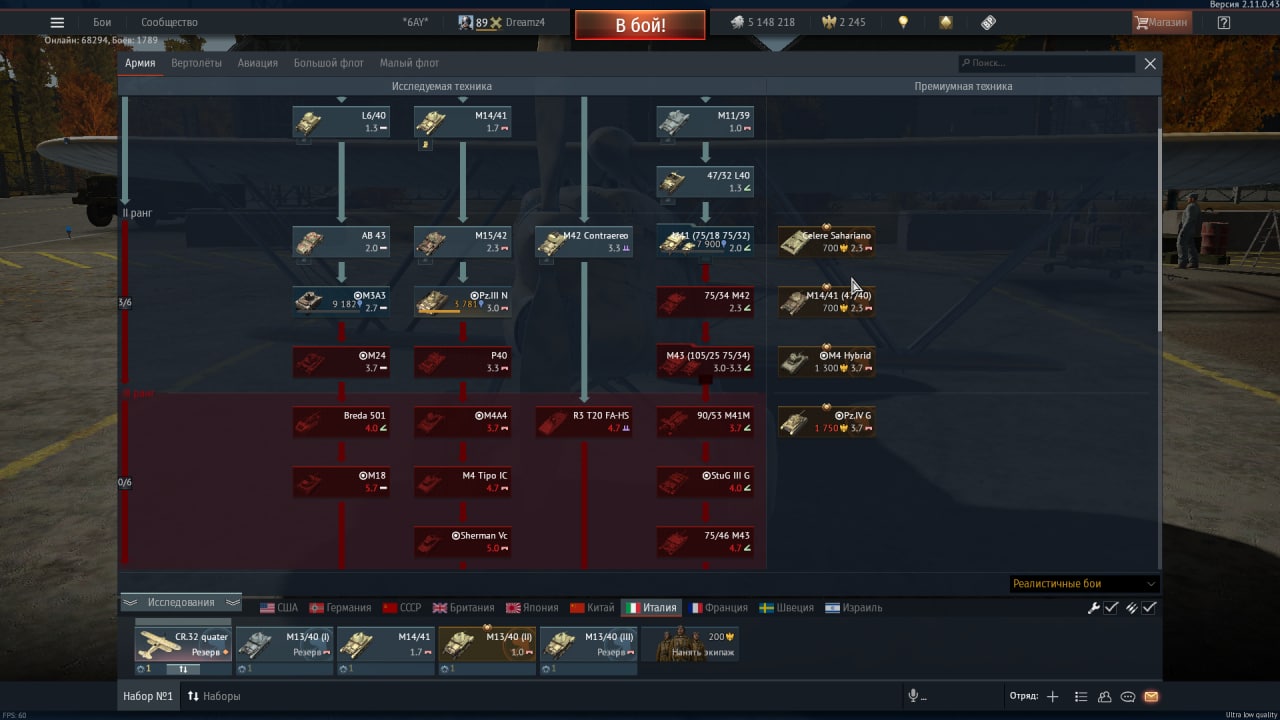Click the plus icon to invite to squad
This screenshot has height=720, width=1280.
tap(1052, 696)
